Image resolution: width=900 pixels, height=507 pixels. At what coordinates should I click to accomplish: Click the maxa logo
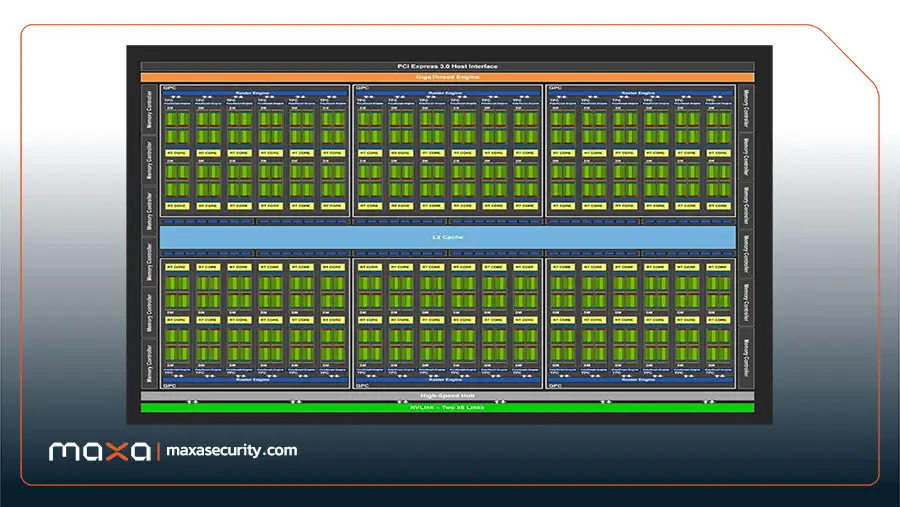point(100,451)
